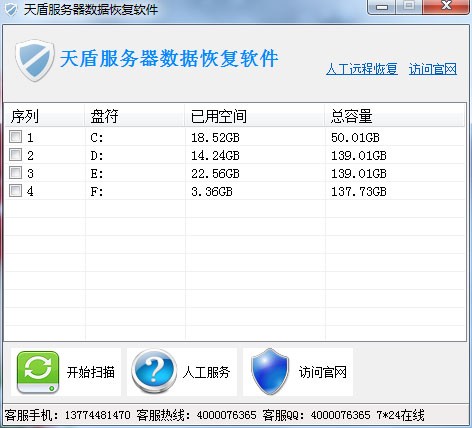Click the green start scan drive icon
The height and width of the screenshot is (428, 472).
(x=38, y=372)
